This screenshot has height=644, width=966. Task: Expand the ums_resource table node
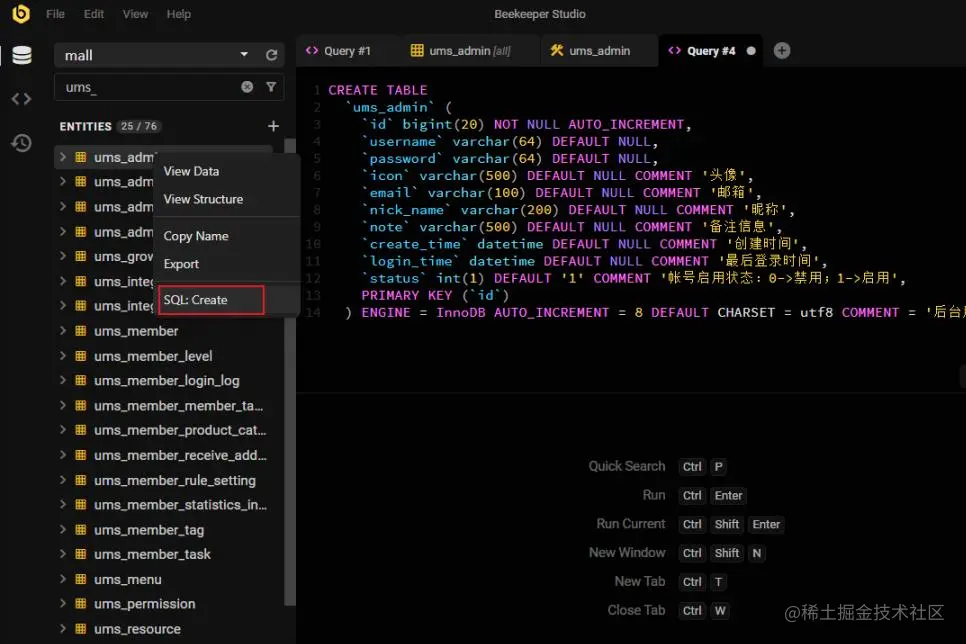62,629
